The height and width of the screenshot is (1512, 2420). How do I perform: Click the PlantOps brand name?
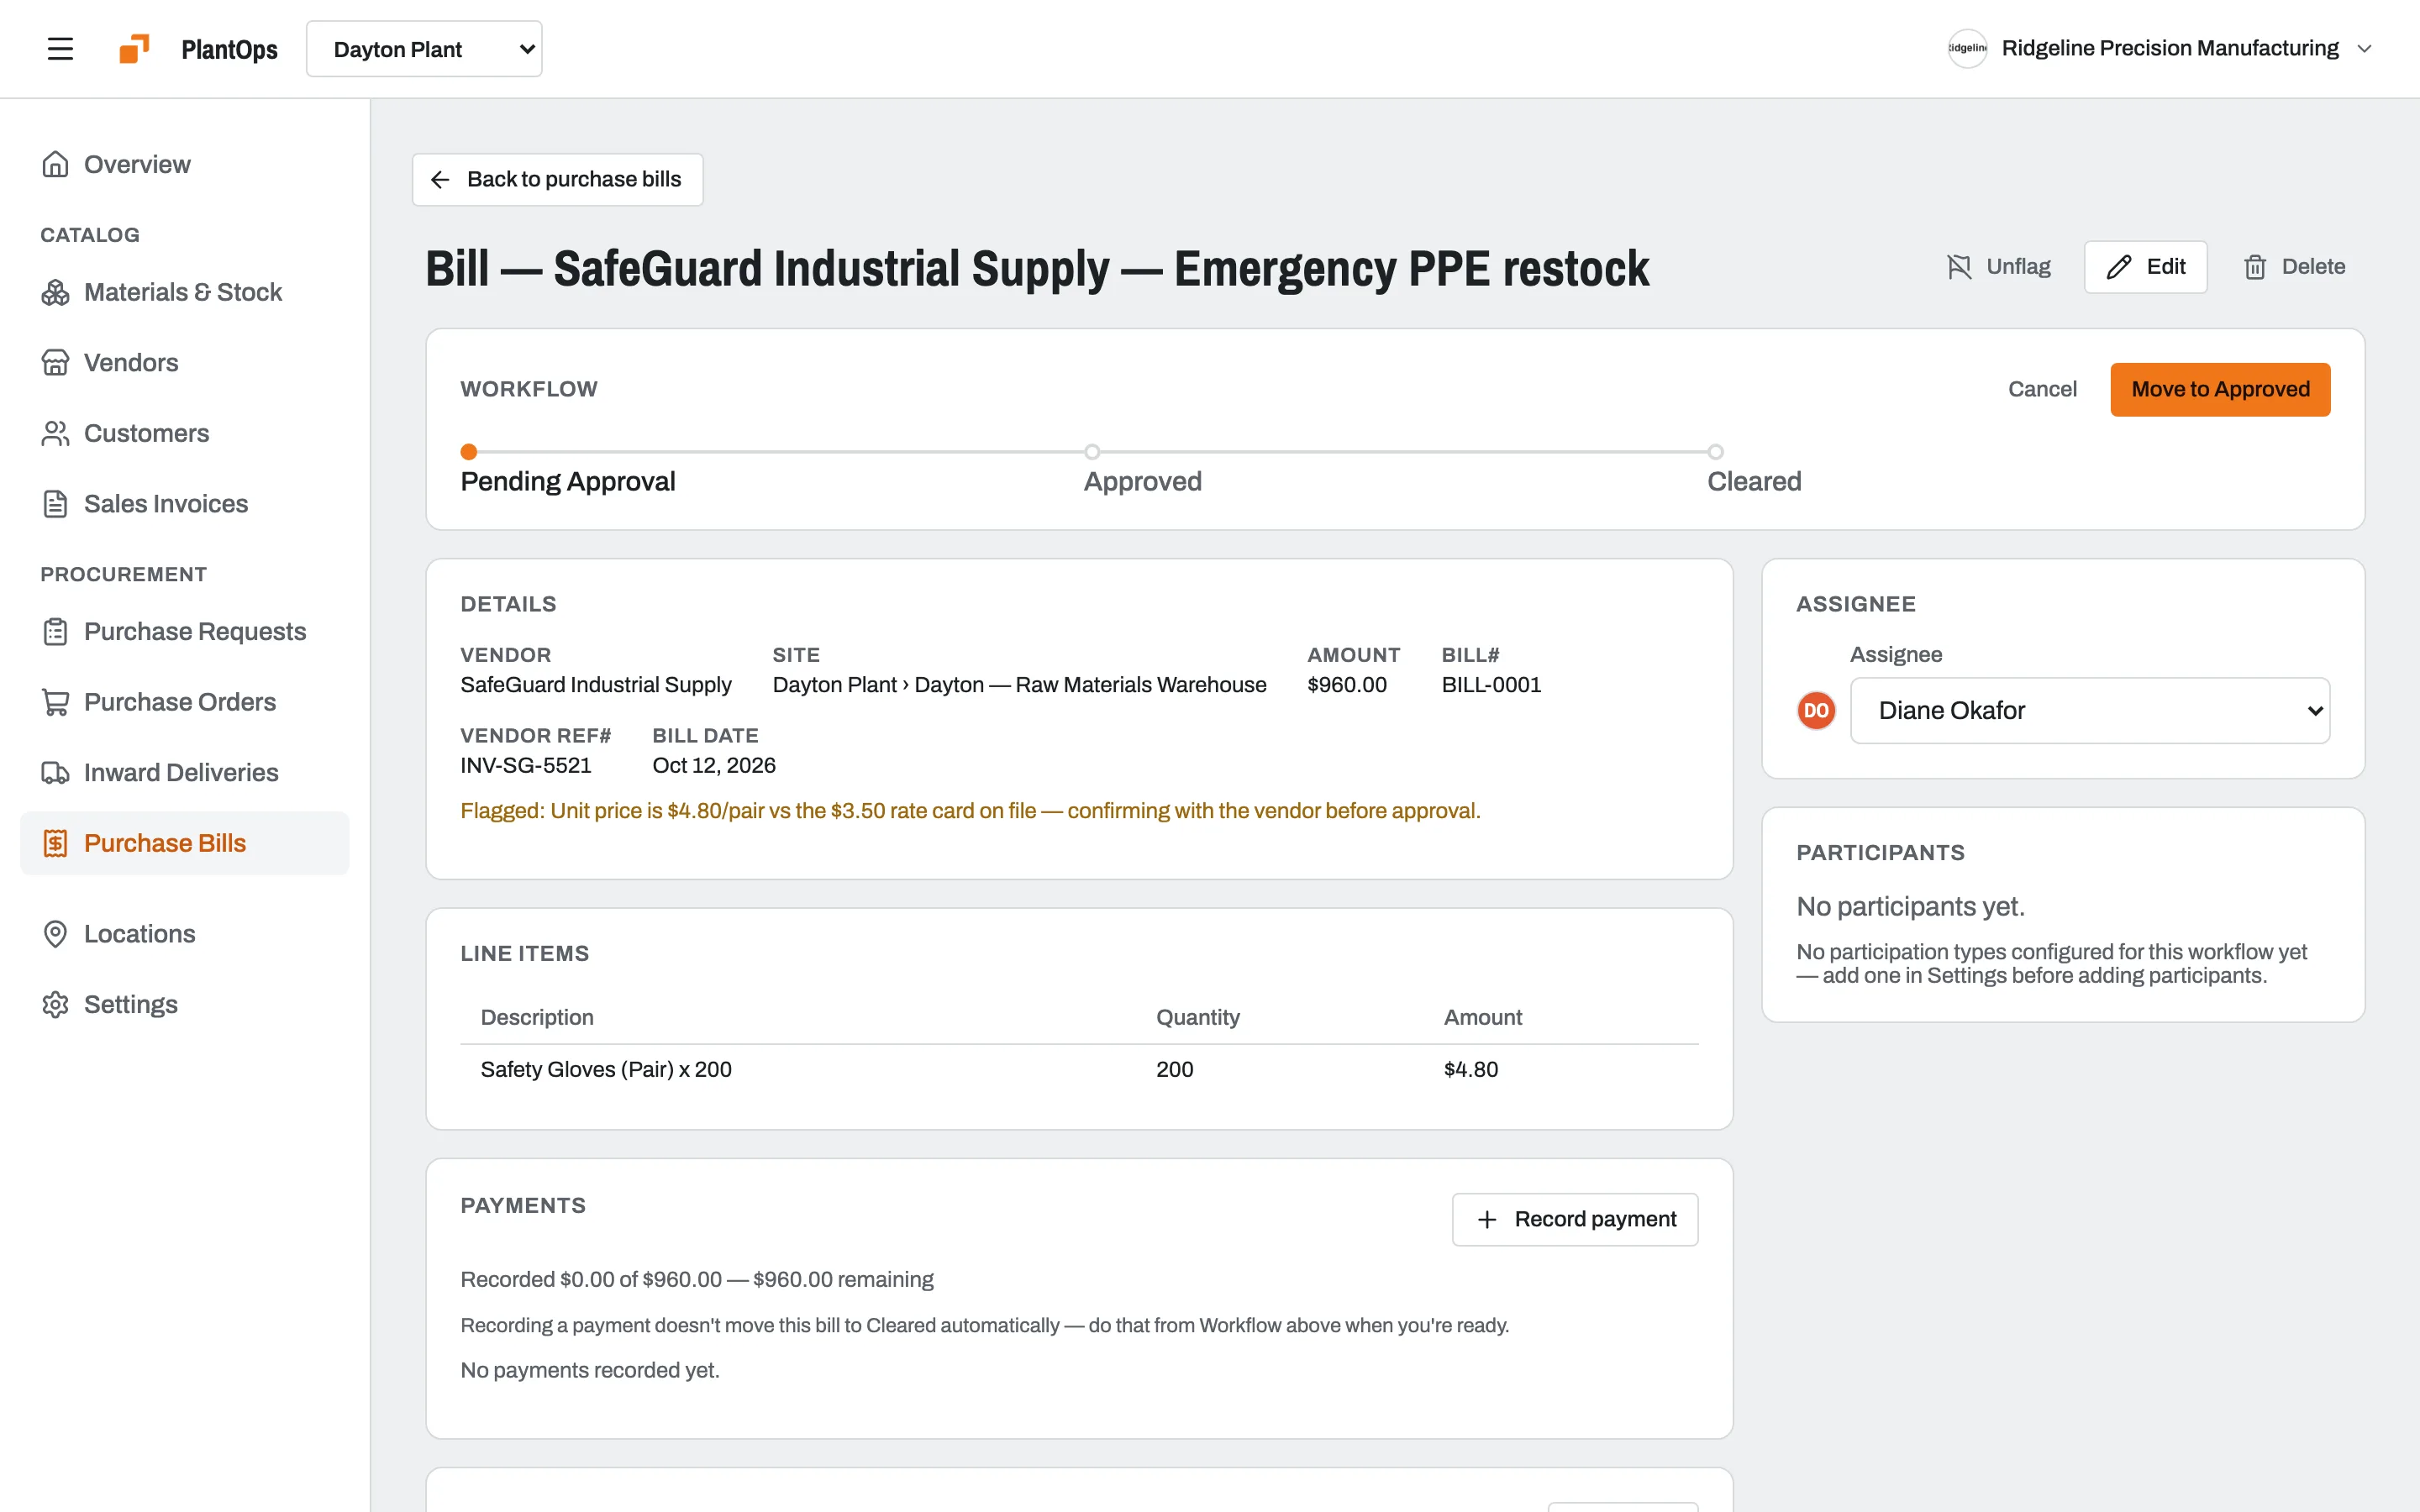click(229, 49)
